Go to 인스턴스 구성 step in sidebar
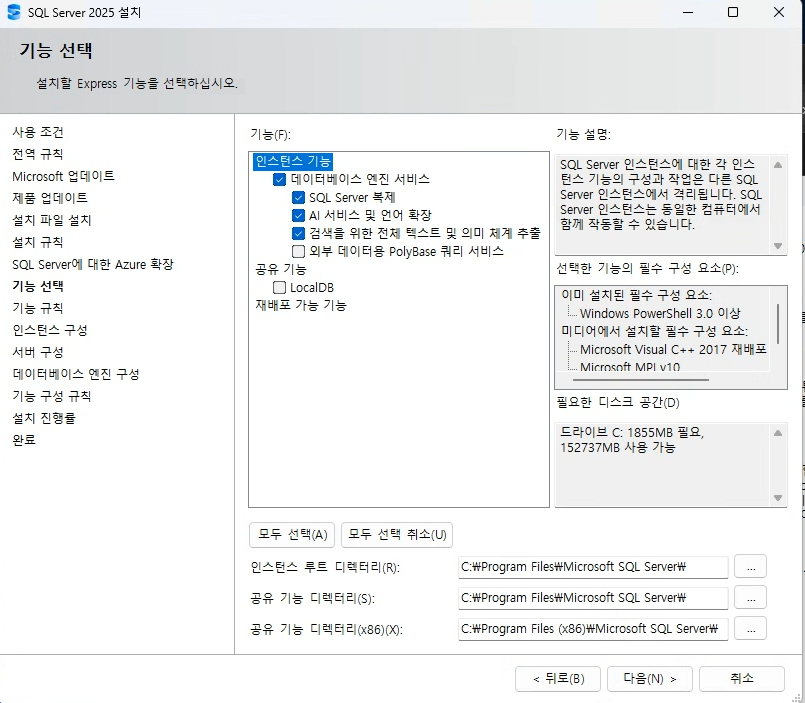 click(x=50, y=330)
